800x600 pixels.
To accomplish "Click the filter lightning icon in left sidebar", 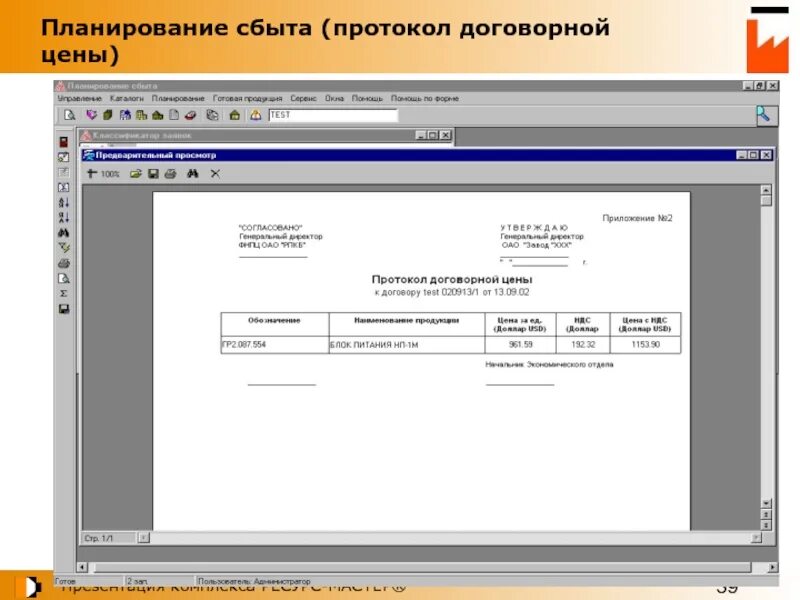I will coord(64,248).
